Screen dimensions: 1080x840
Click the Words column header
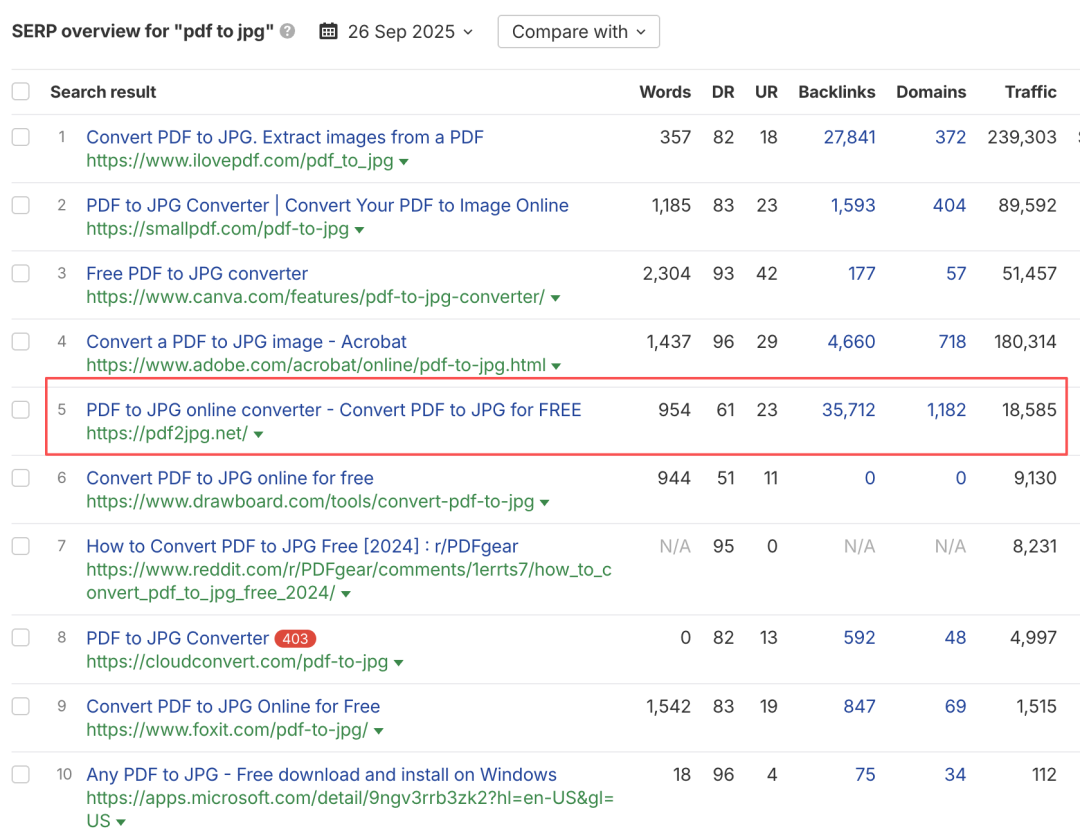click(x=665, y=92)
